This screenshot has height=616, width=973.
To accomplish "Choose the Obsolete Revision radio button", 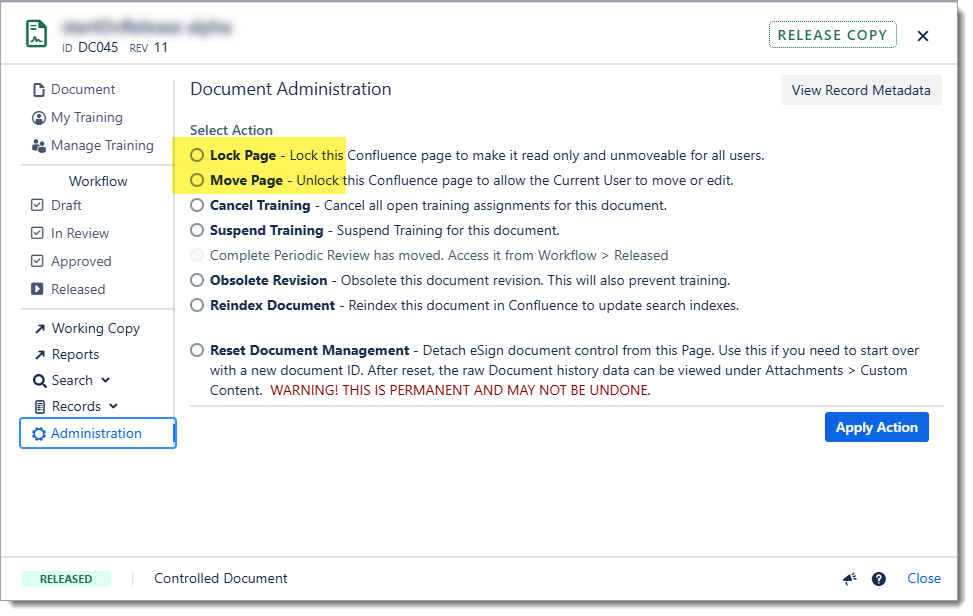I will pyautogui.click(x=197, y=281).
